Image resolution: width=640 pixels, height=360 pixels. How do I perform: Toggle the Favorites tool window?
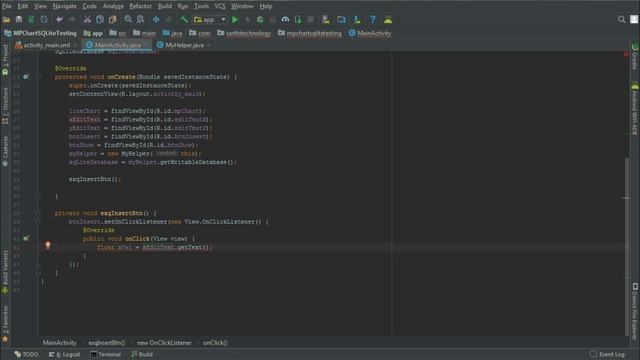tap(5, 324)
